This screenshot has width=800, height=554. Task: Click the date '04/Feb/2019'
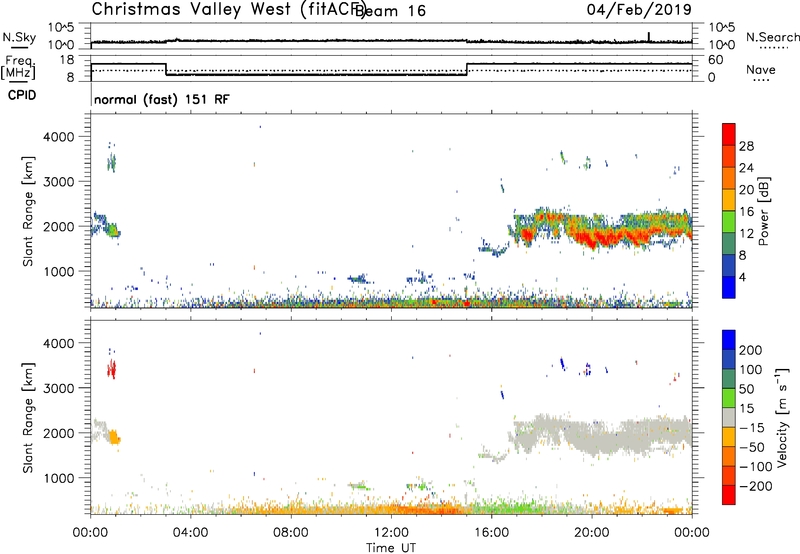tap(639, 9)
